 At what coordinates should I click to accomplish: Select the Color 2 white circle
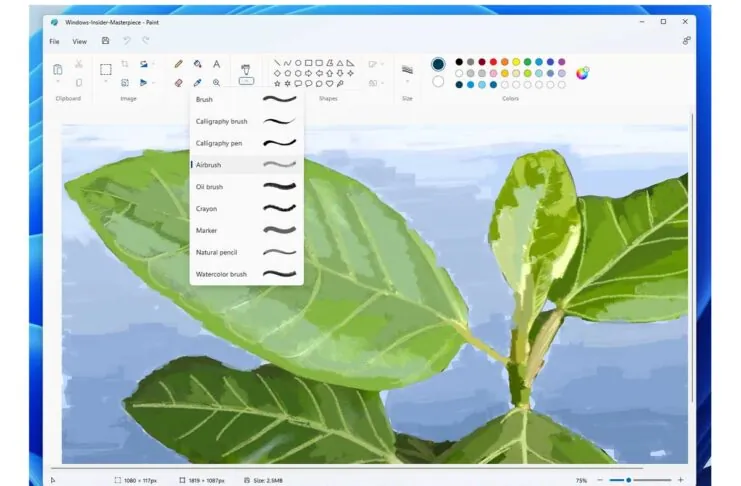coord(438,82)
